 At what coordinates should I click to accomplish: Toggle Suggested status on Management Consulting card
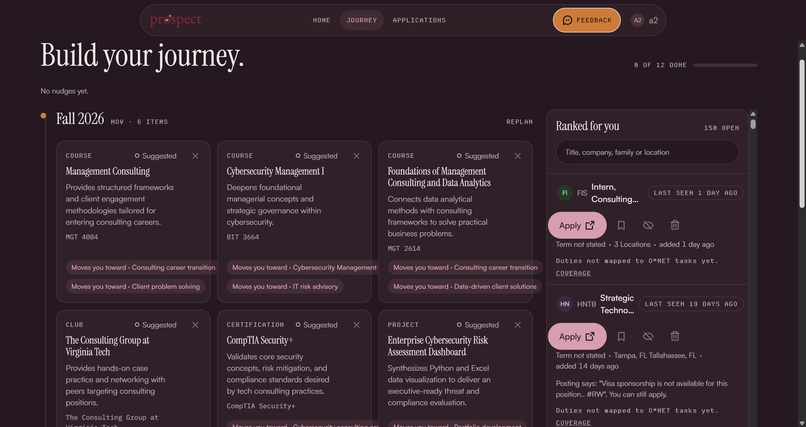click(x=155, y=156)
